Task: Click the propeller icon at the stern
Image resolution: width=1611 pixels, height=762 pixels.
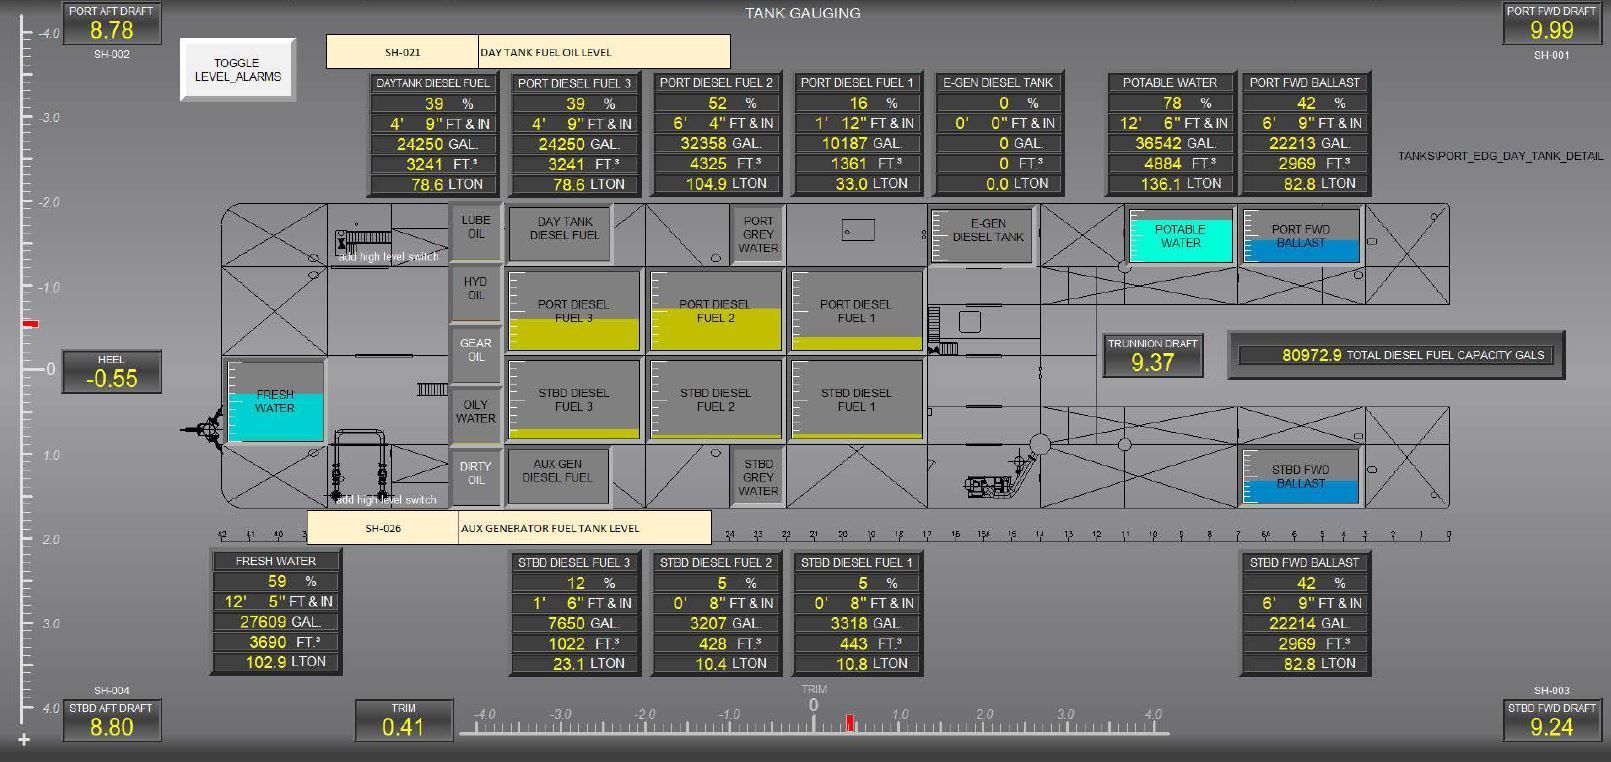Action: (204, 429)
